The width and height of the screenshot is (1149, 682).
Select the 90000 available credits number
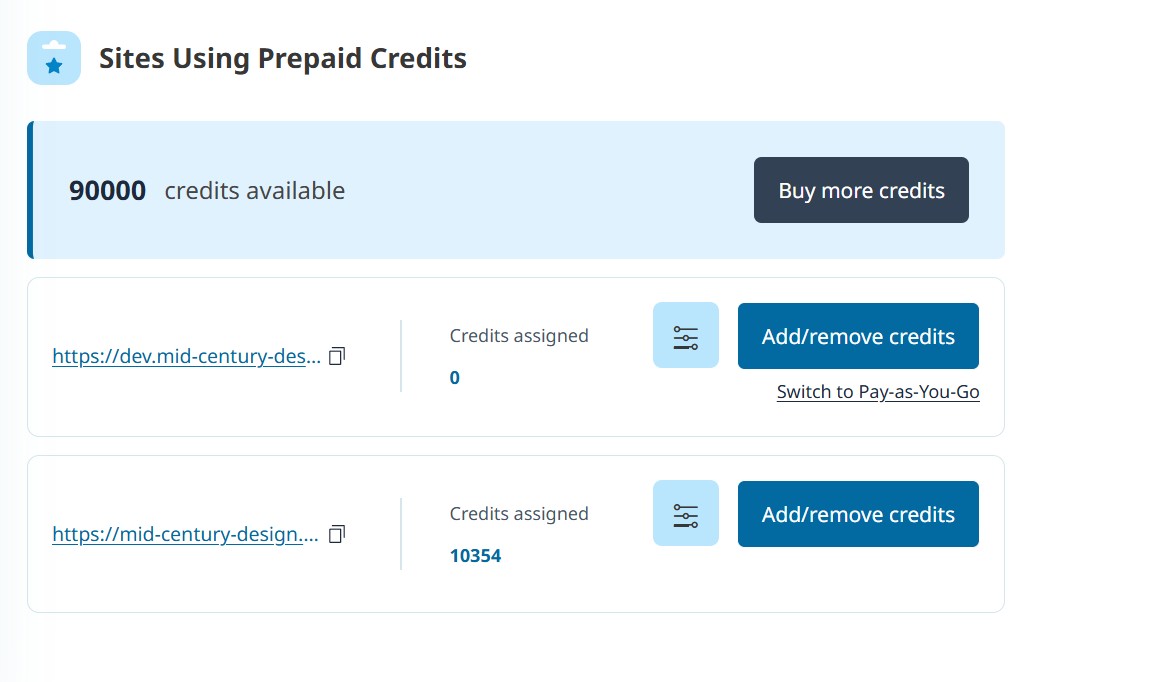pyautogui.click(x=107, y=190)
